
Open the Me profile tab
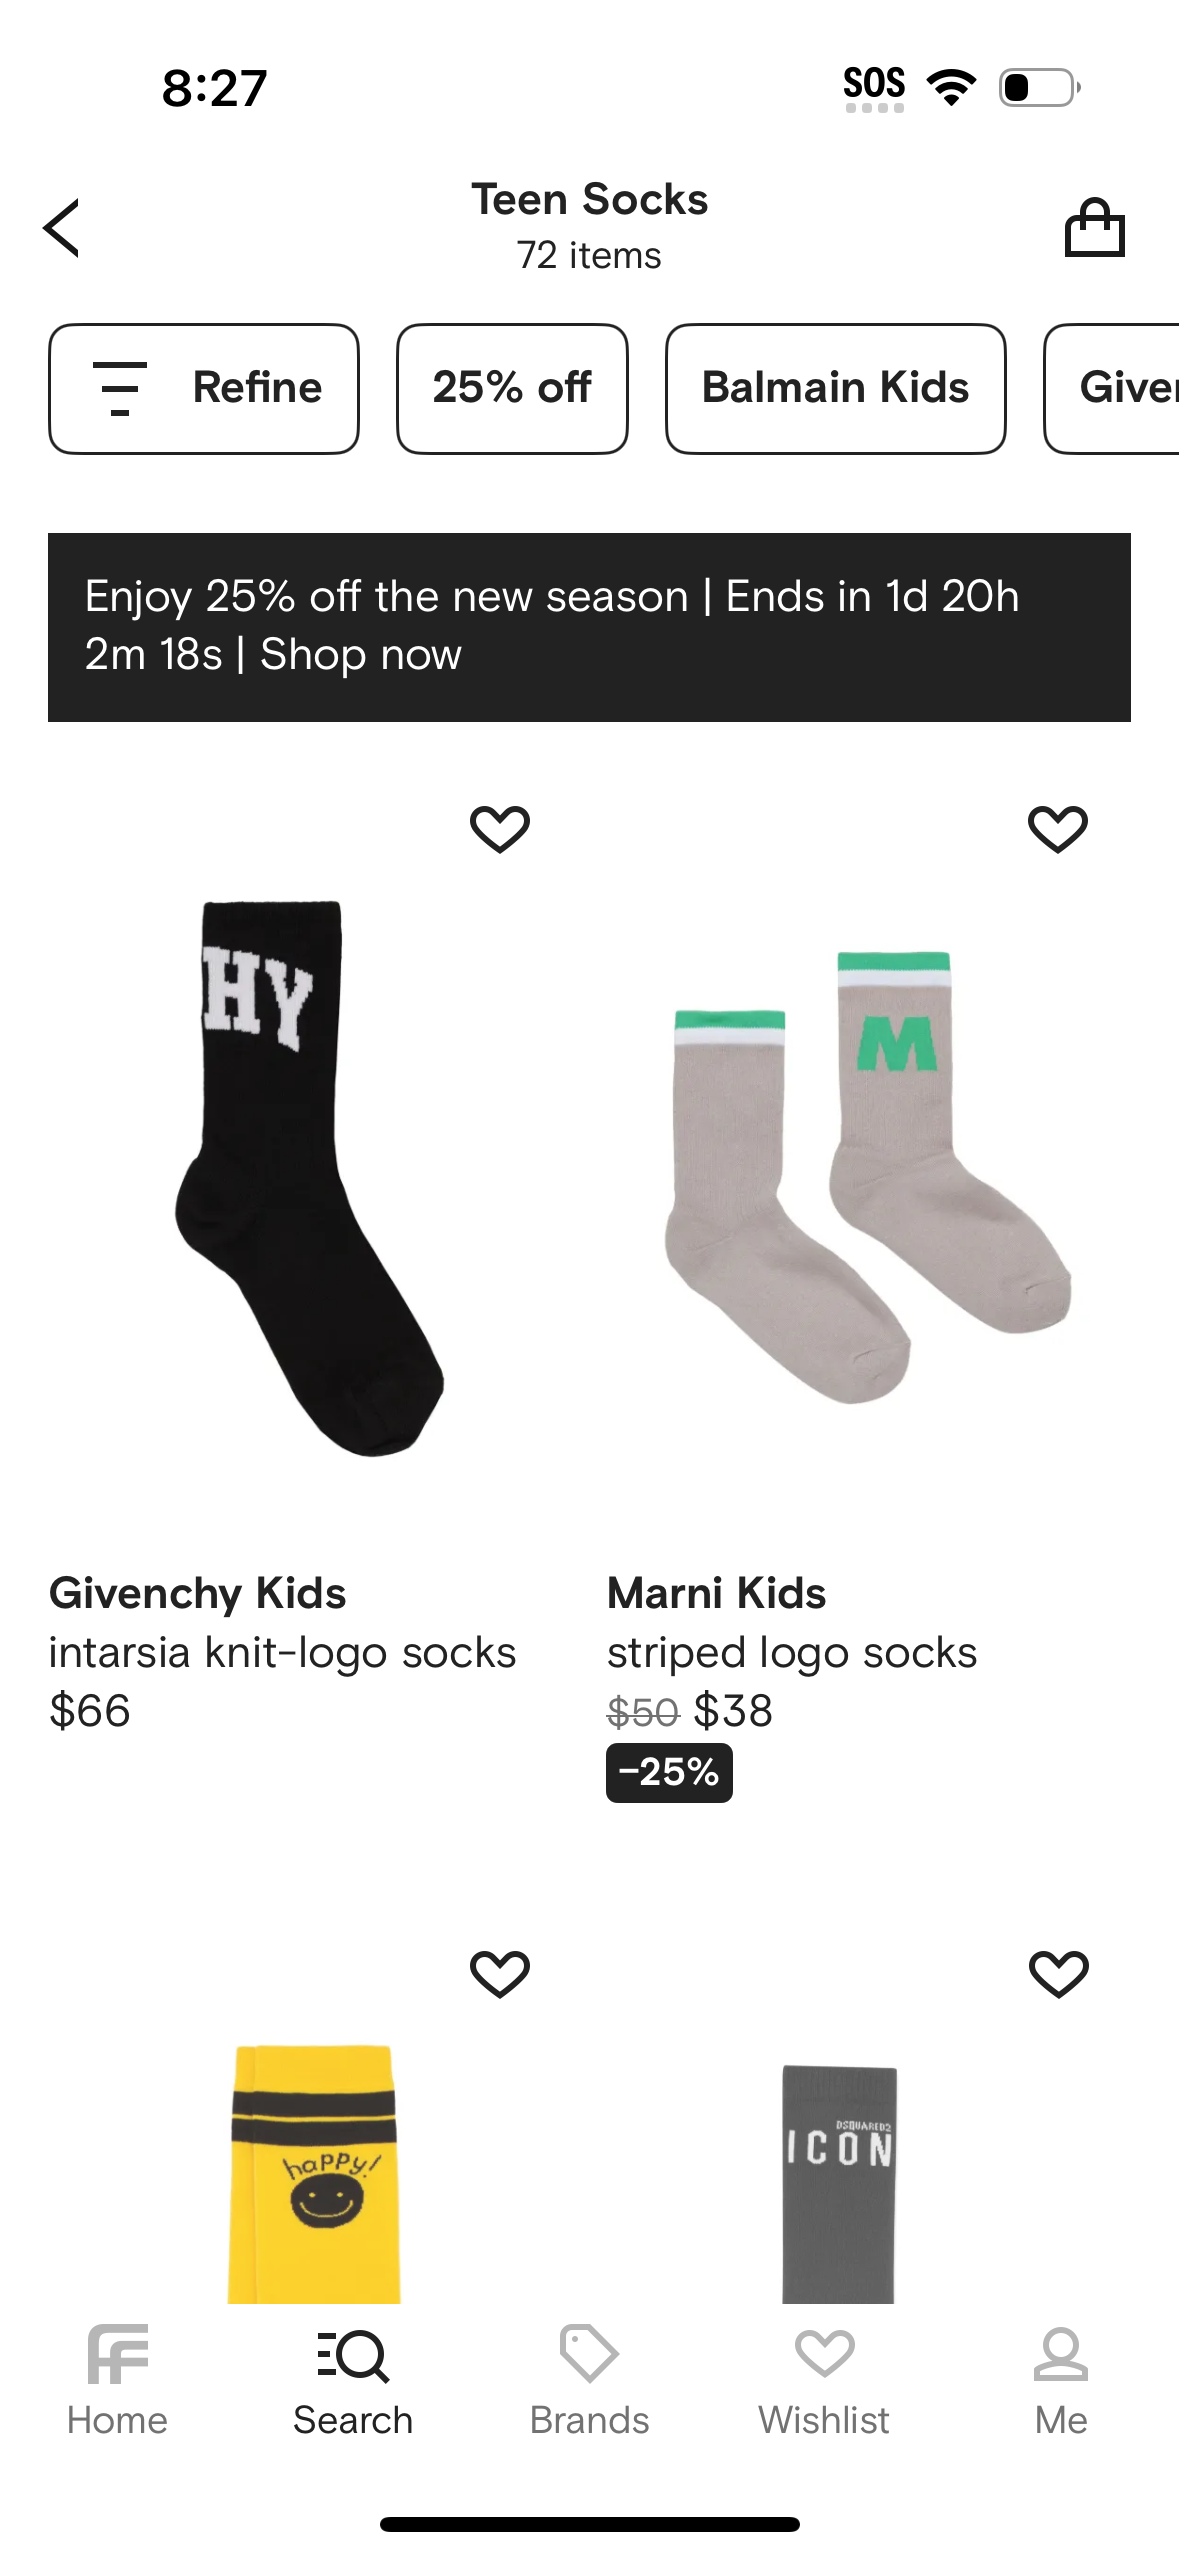click(1060, 2381)
